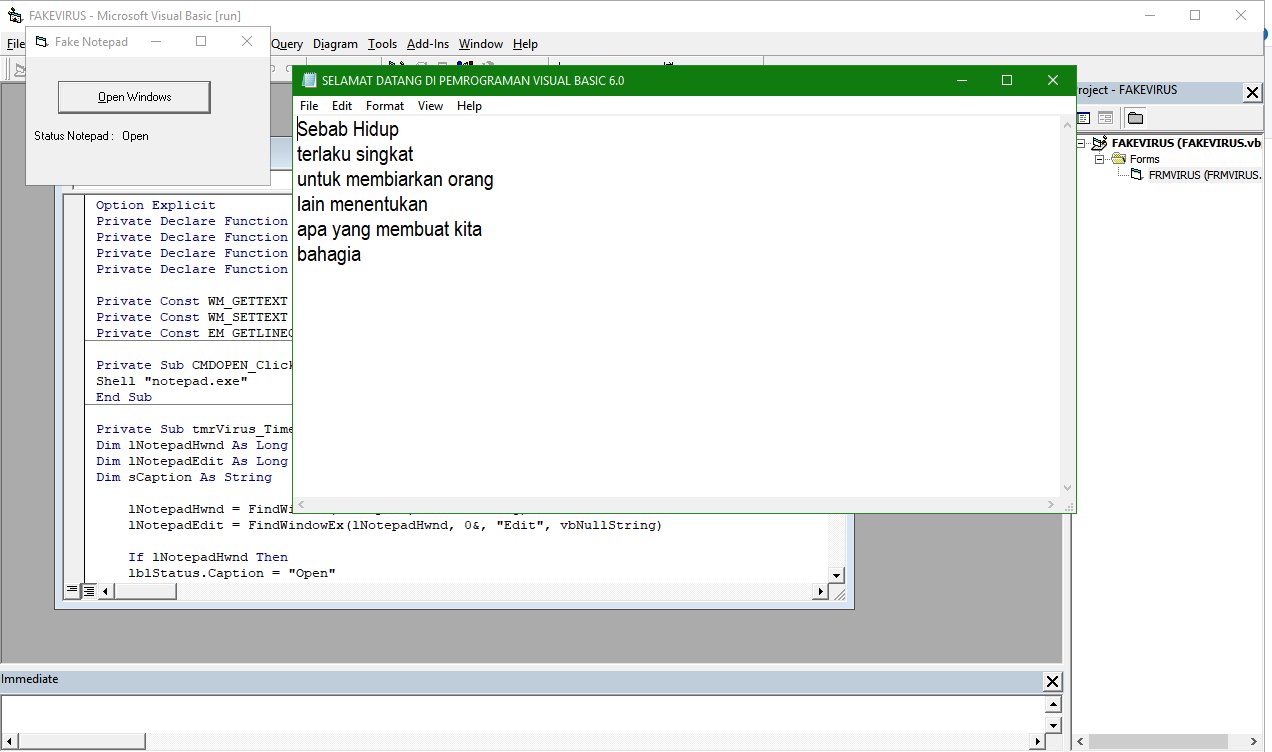Viewport: 1272px width, 752px height.
Task: Click 'Option Explicit' in the code window
Action: (156, 205)
